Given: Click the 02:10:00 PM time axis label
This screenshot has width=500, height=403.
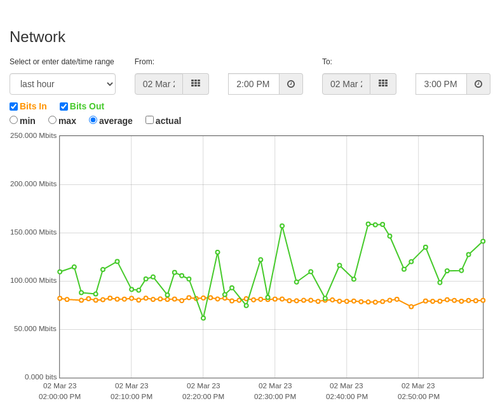Looking at the screenshot, I should pyautogui.click(x=131, y=397).
